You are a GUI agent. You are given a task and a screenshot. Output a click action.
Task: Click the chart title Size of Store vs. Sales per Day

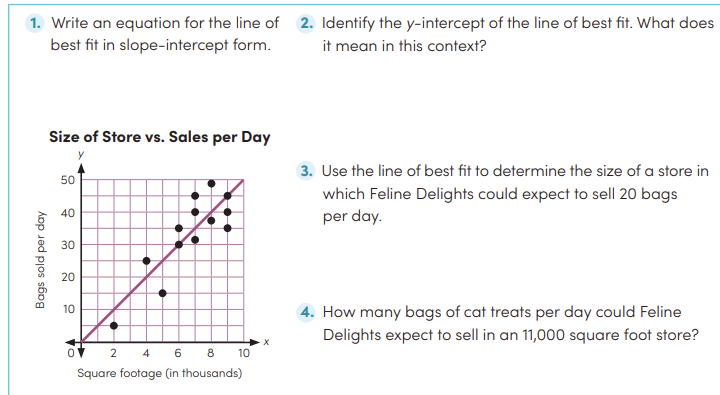160,137
